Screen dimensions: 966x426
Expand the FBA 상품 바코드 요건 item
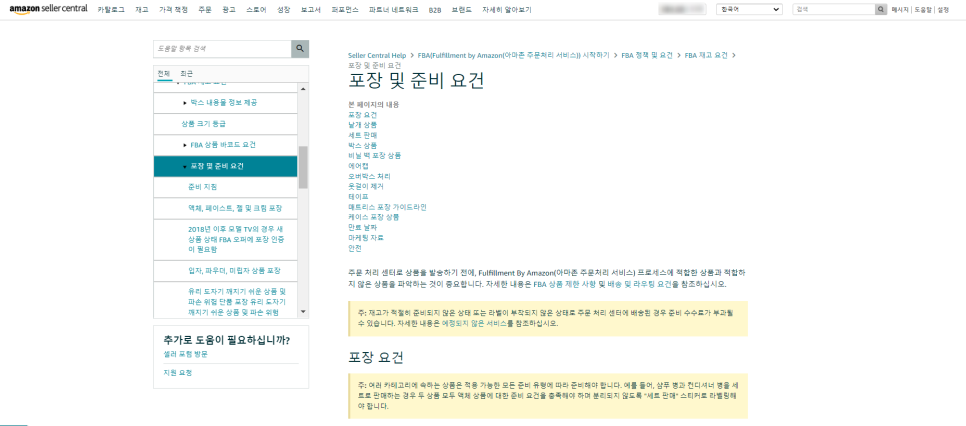coord(185,145)
